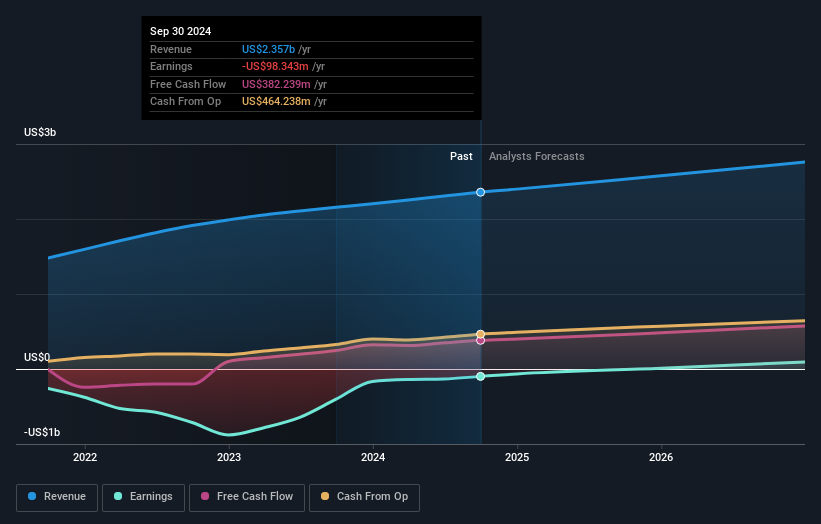Click the 2025 x-axis label
The width and height of the screenshot is (821, 524).
(517, 457)
